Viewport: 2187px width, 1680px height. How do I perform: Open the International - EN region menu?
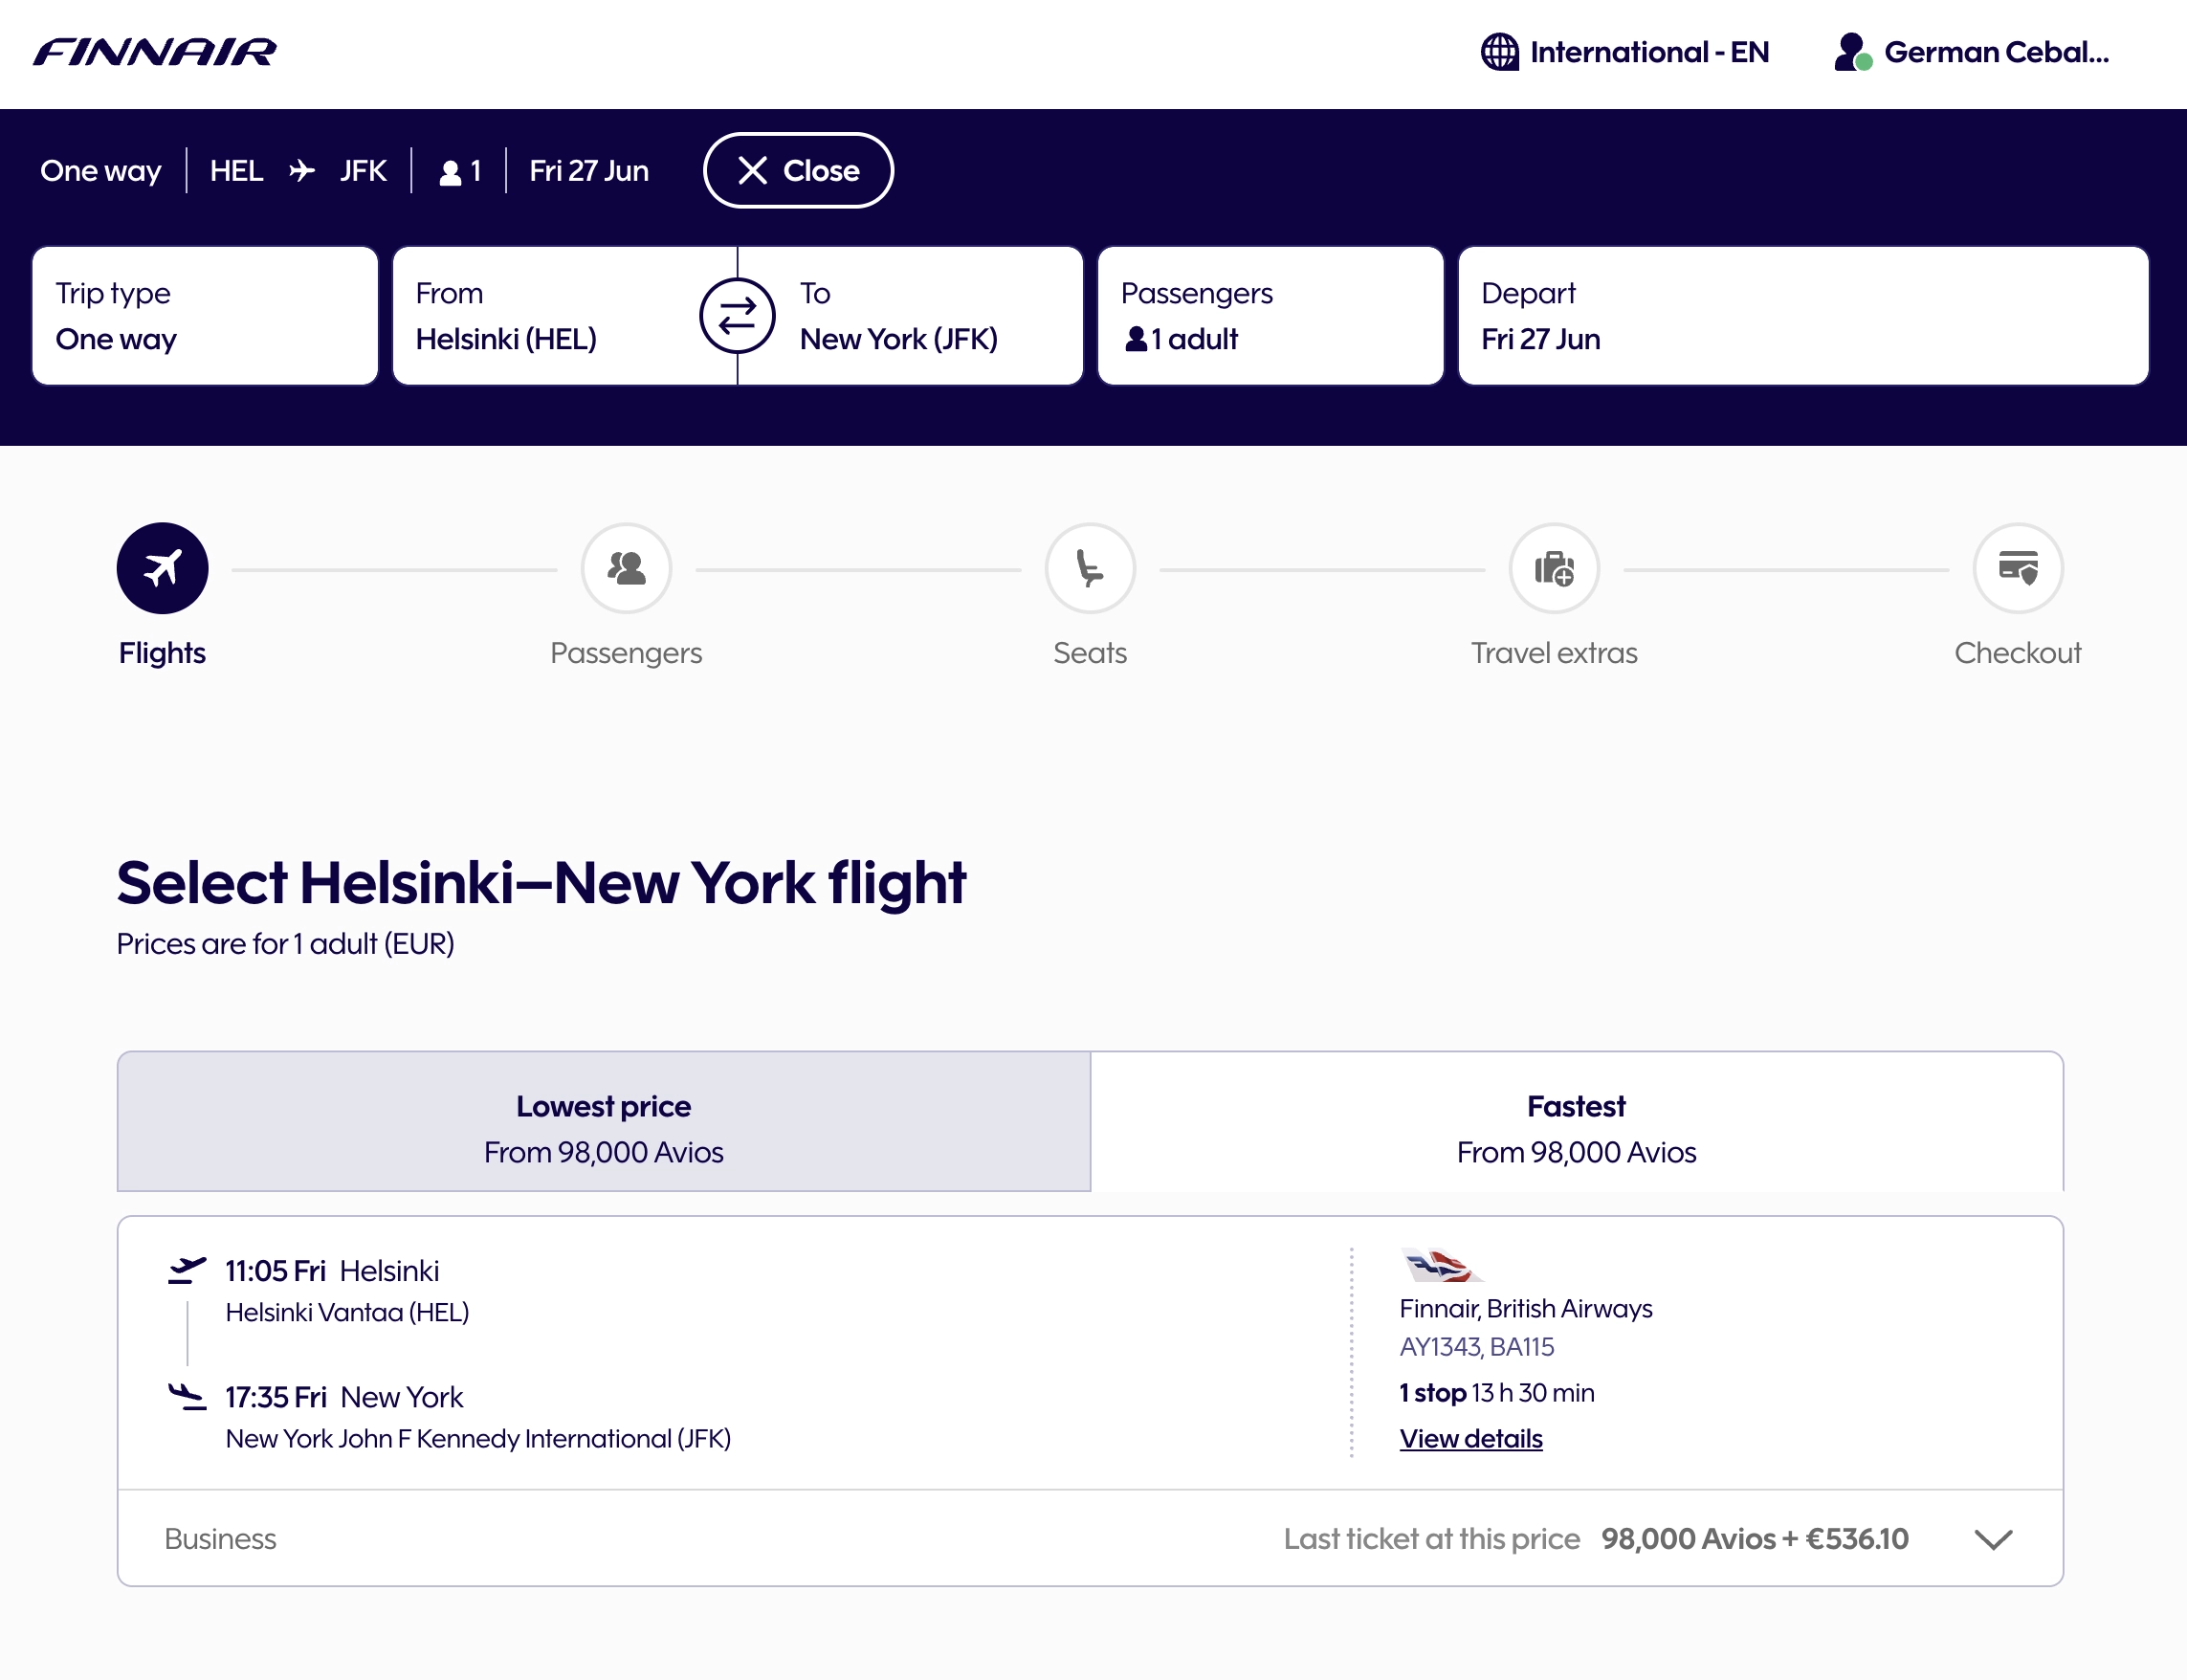coord(1625,52)
